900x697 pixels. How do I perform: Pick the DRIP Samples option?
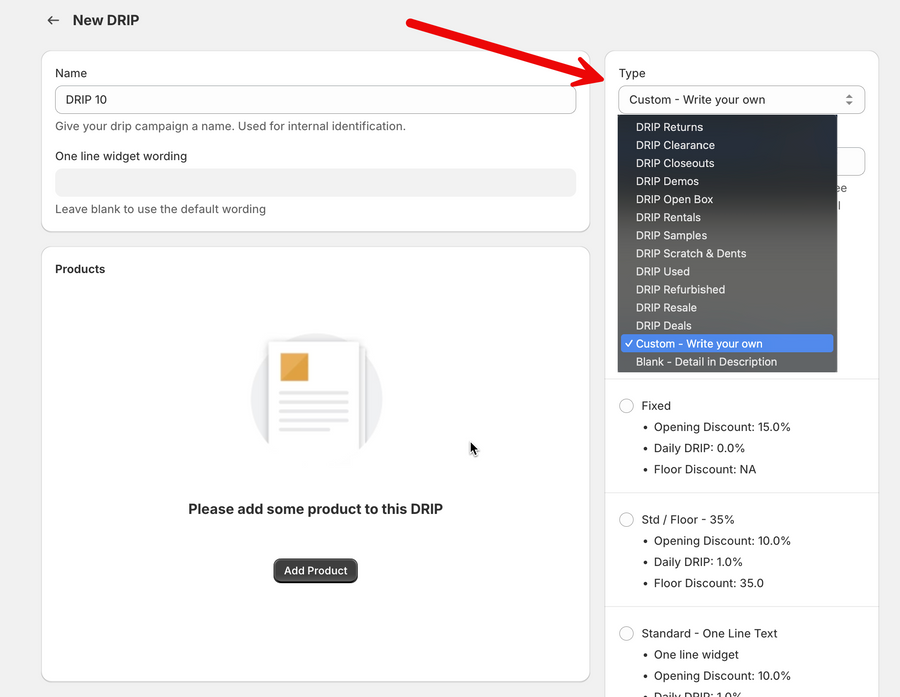671,235
